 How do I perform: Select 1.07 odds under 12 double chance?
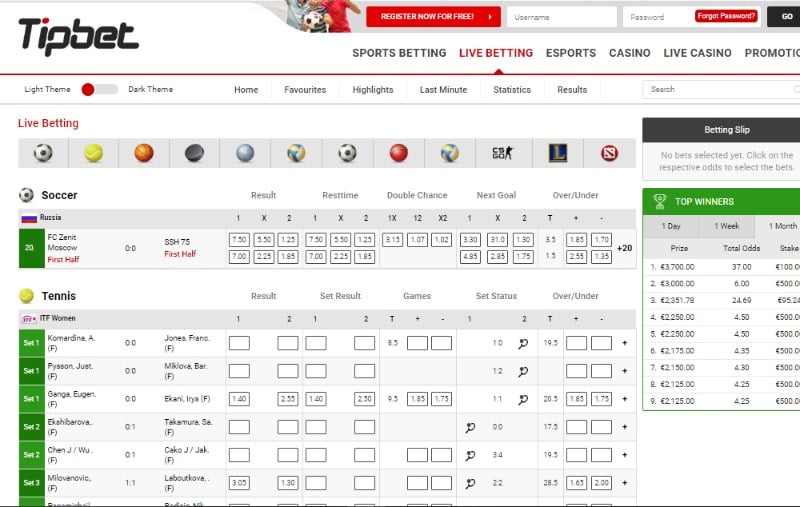417,240
